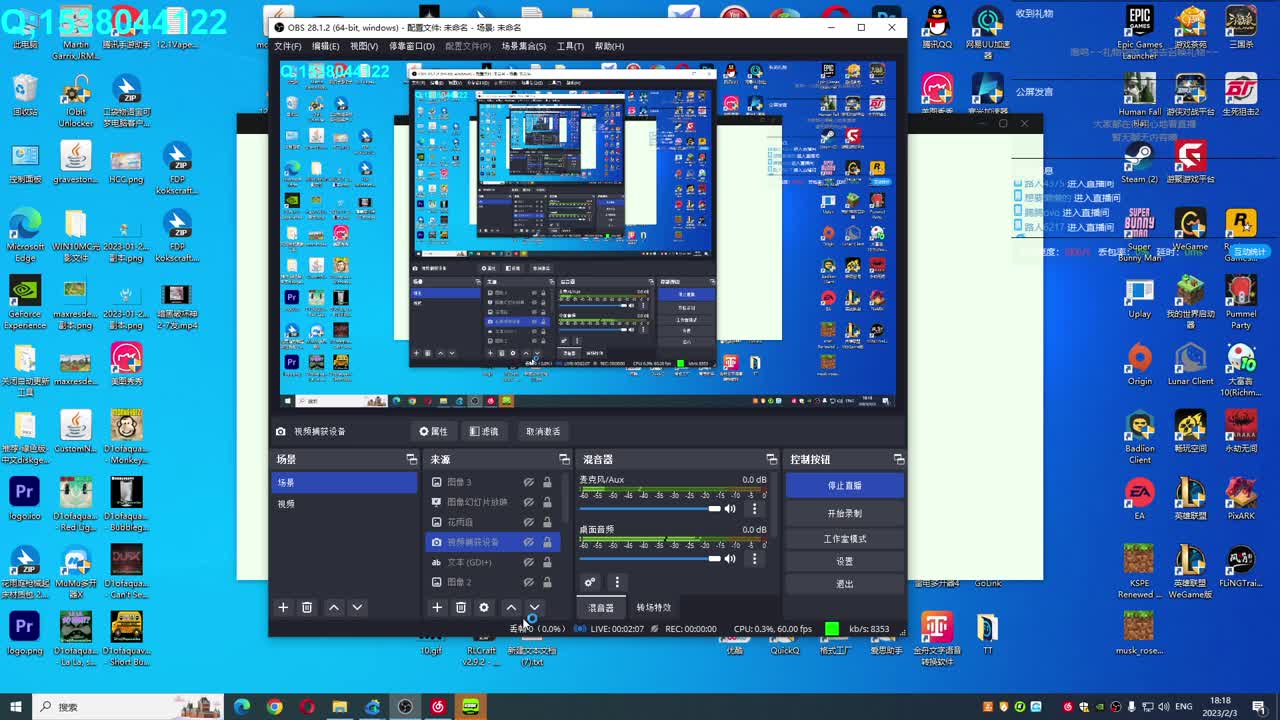Remove the selected scene with the trash icon
This screenshot has width=1280, height=720.
pos(307,607)
